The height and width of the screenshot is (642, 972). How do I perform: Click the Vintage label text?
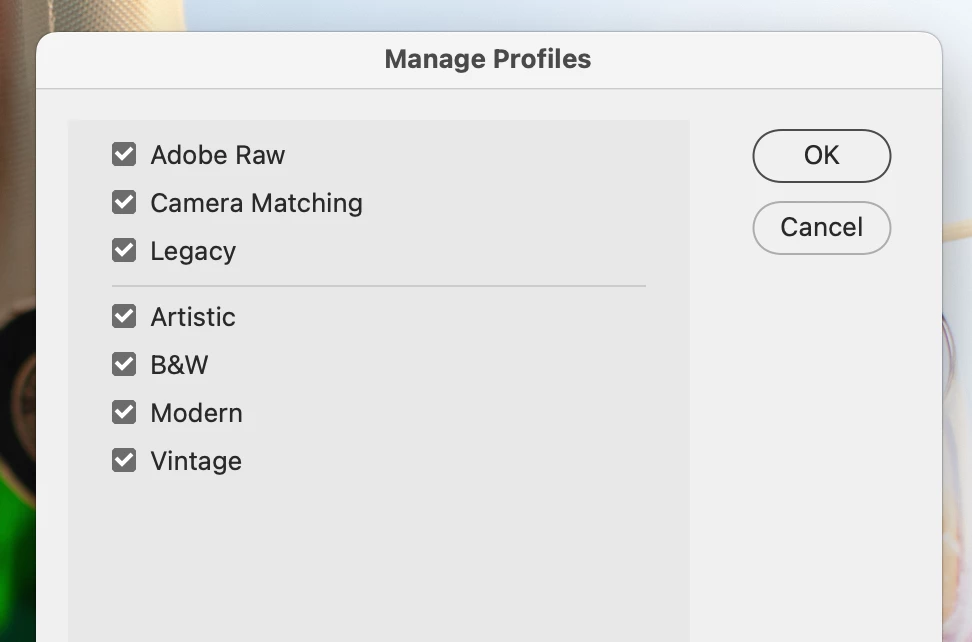coord(196,461)
